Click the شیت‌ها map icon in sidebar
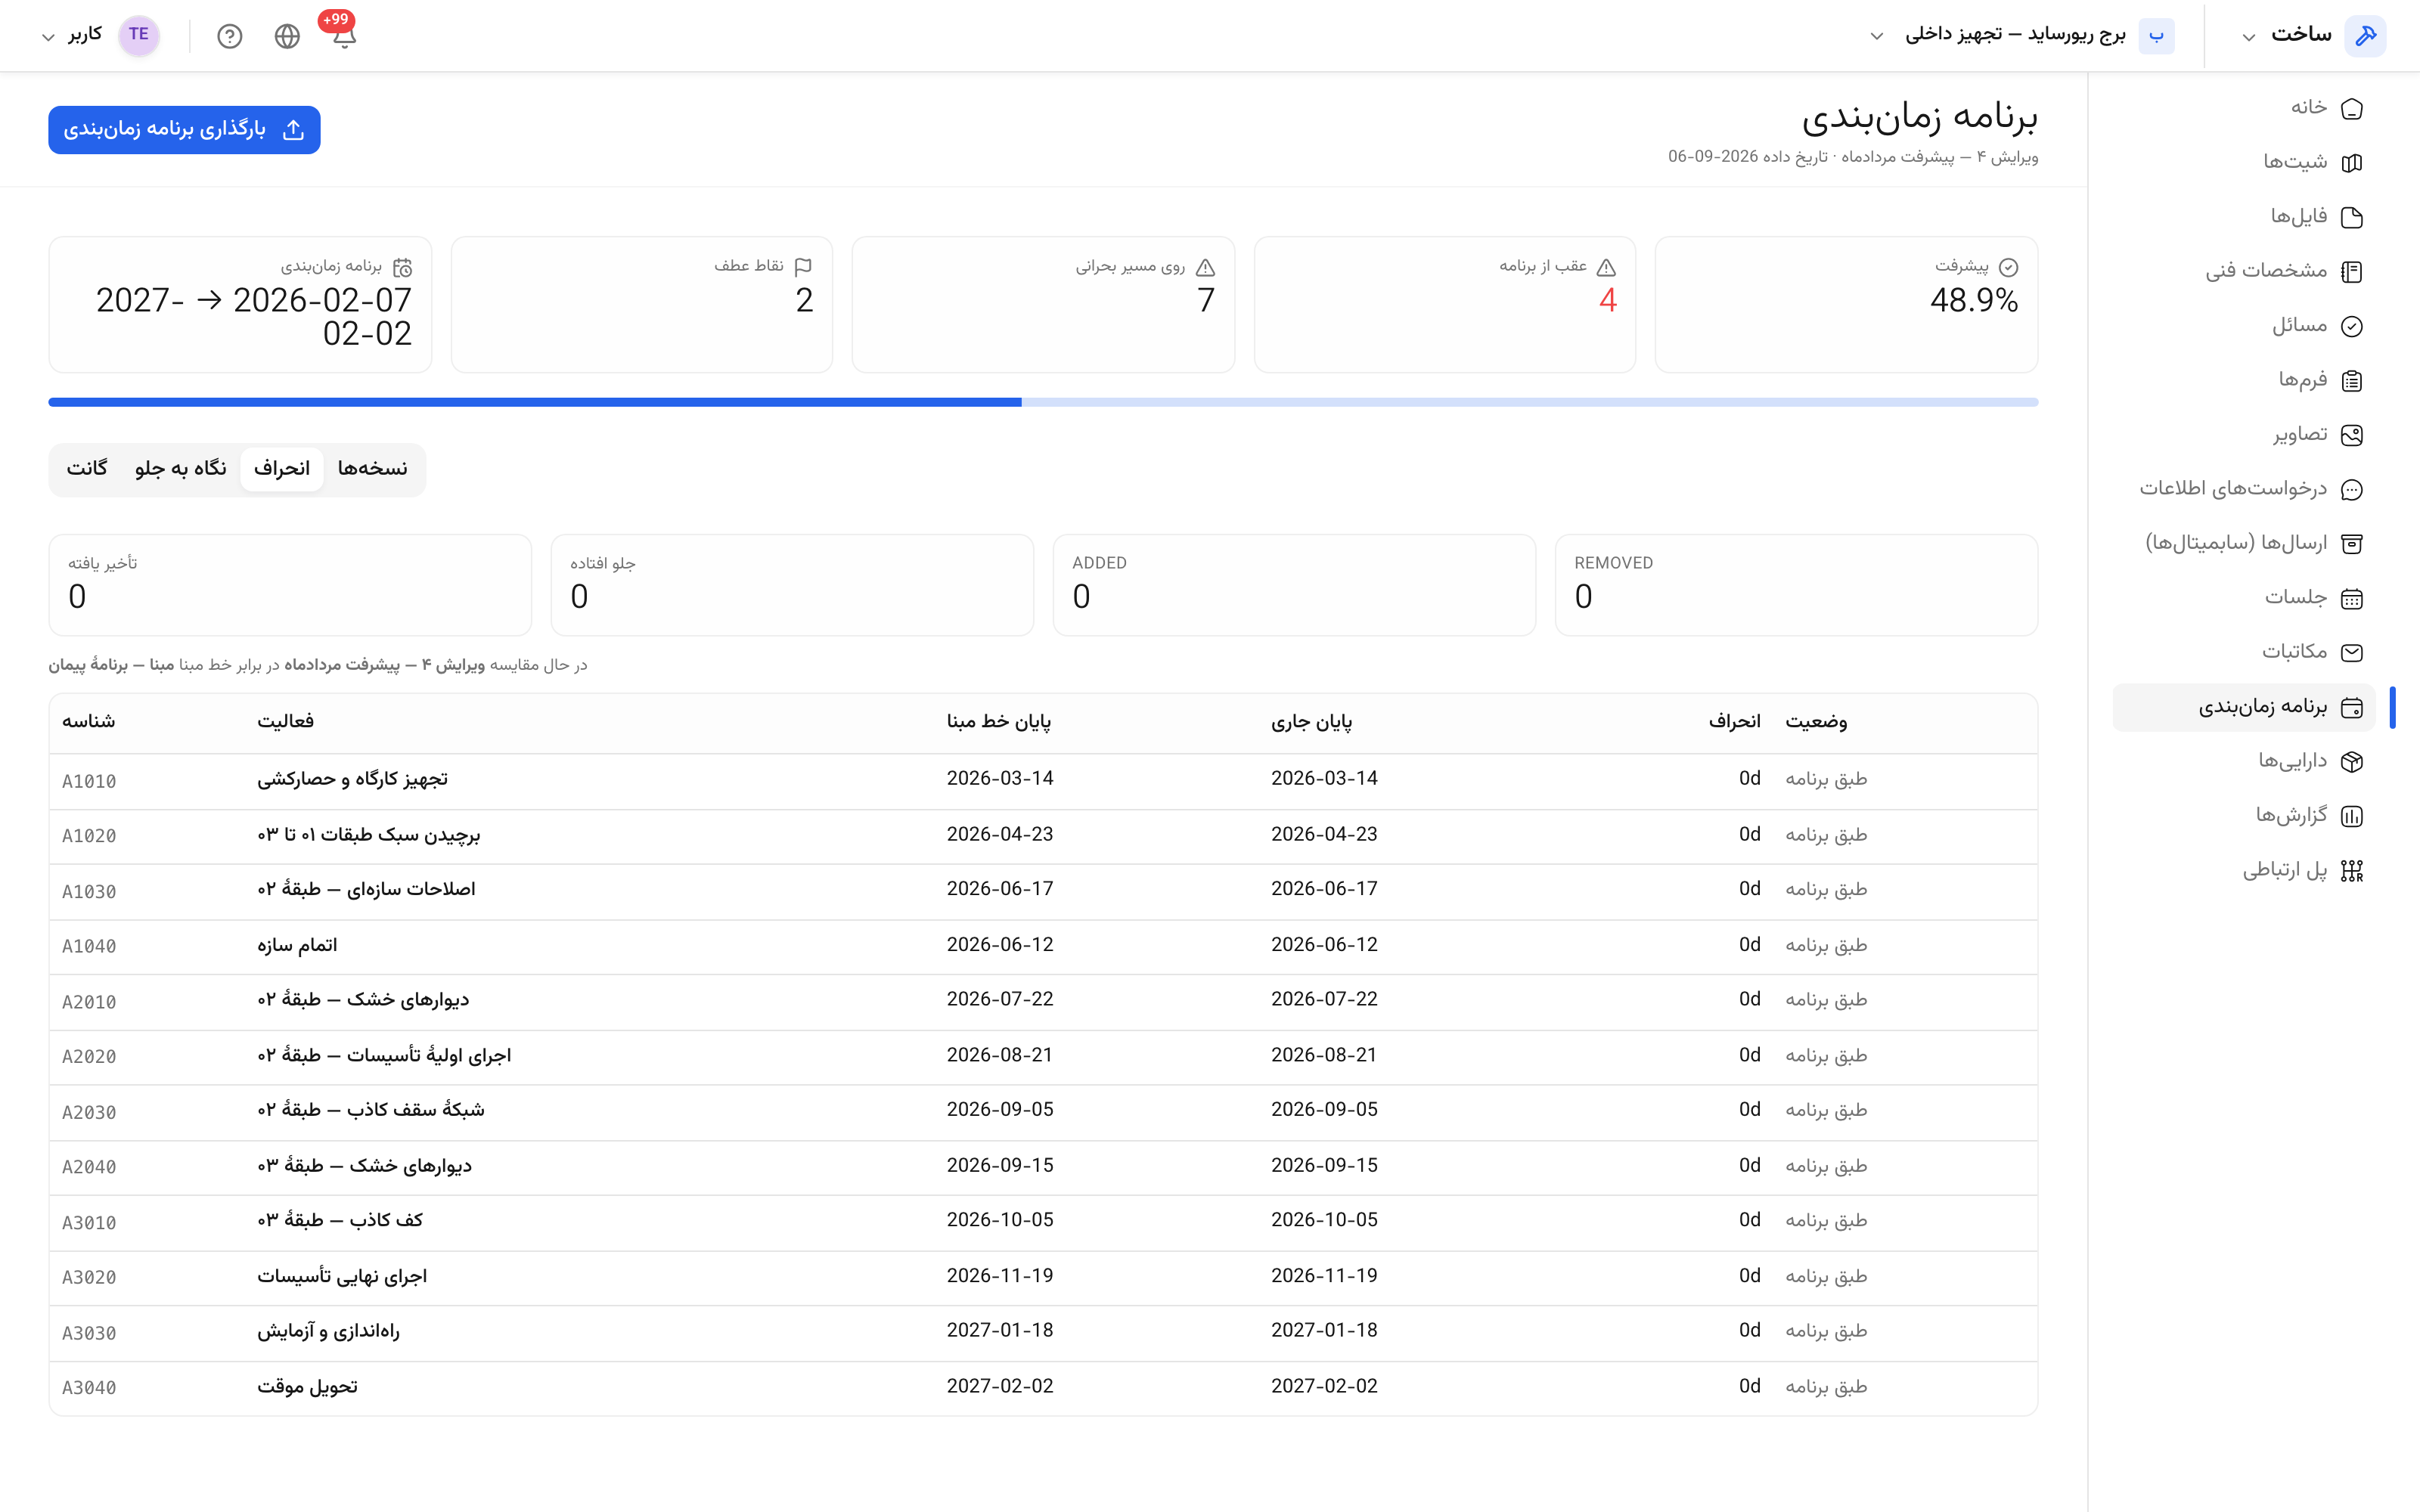 pyautogui.click(x=2352, y=162)
